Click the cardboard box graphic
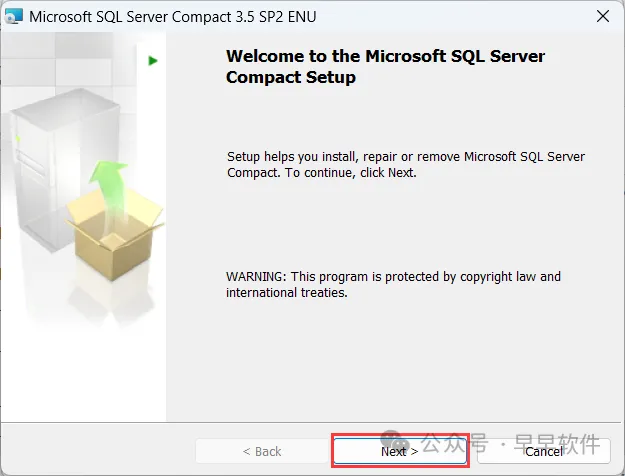This screenshot has width=625, height=476. click(x=114, y=234)
